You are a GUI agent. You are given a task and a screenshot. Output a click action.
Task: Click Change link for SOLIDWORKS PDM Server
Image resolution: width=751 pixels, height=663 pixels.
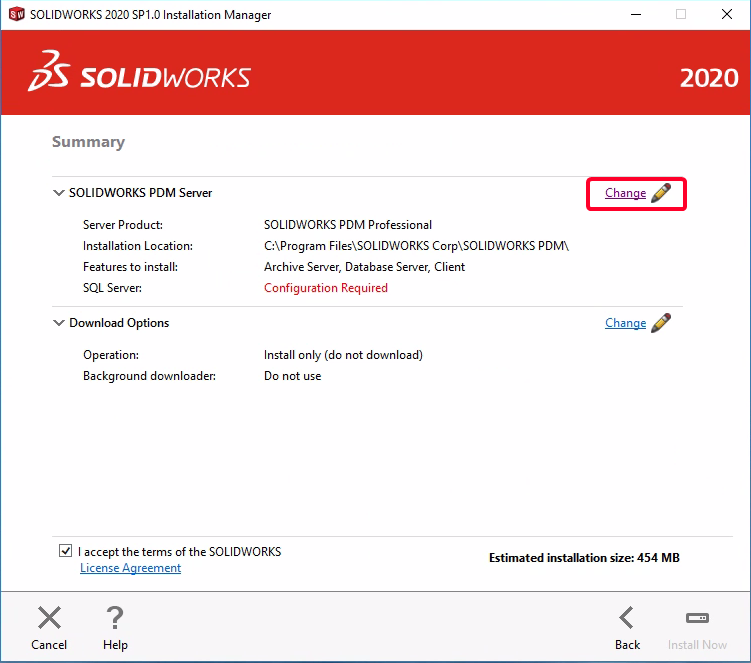click(x=625, y=193)
